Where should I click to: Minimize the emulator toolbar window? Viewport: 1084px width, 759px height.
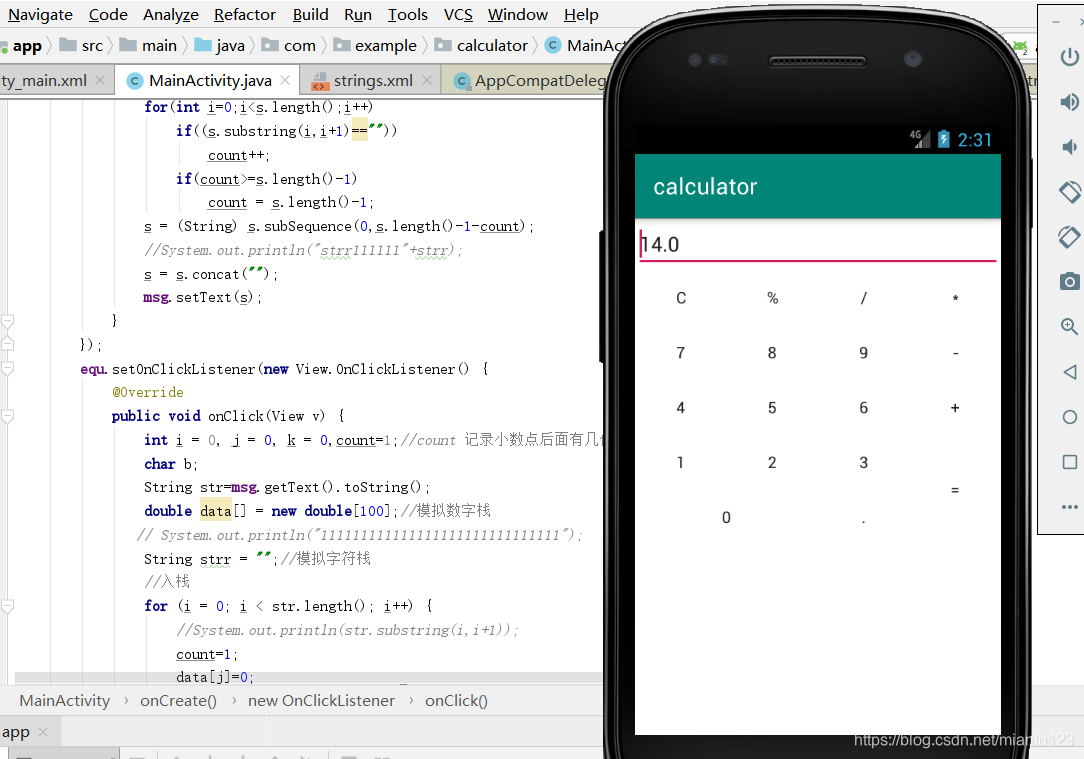pos(1056,22)
